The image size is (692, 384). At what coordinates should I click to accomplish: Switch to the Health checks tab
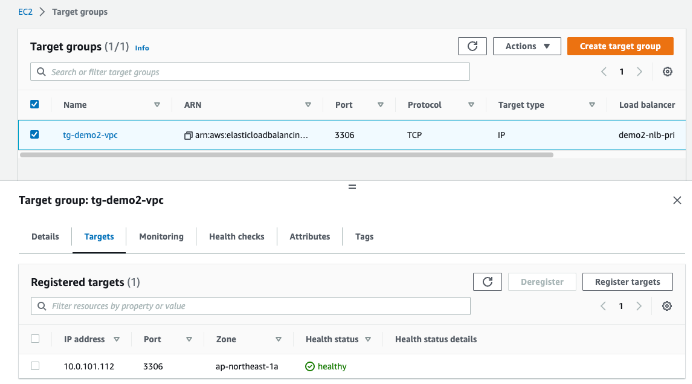[237, 237]
